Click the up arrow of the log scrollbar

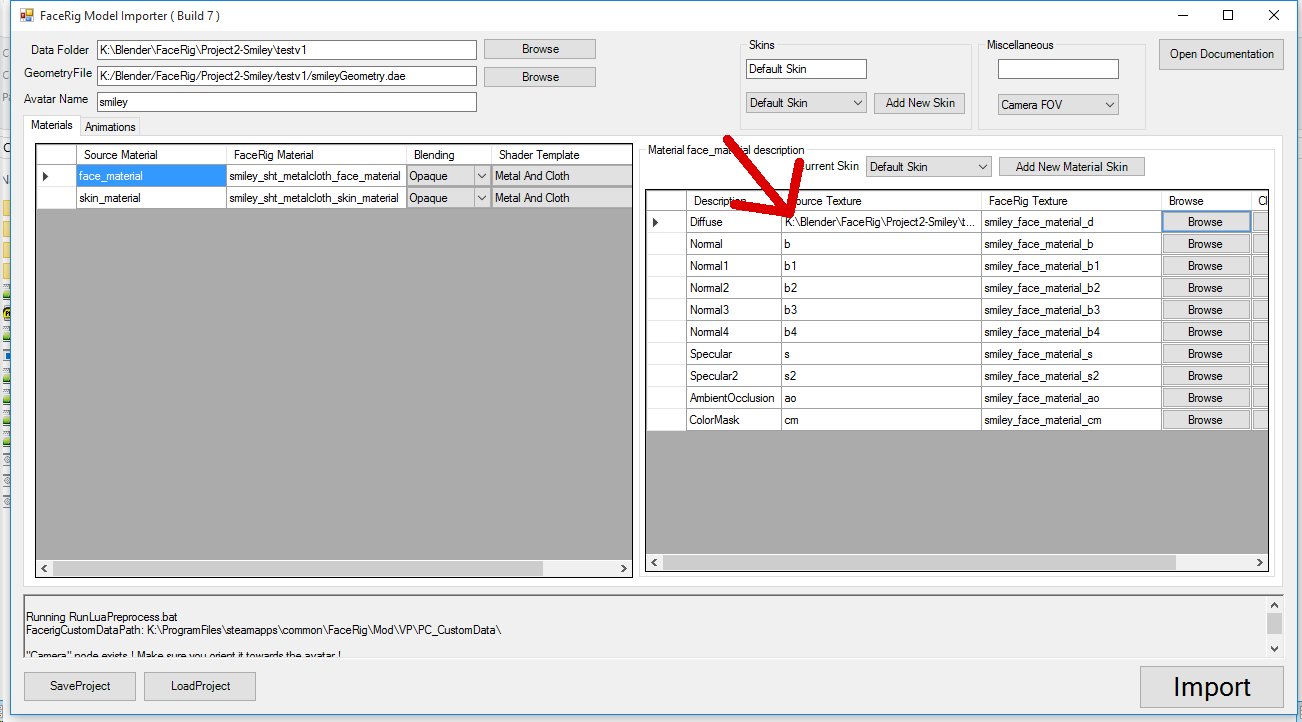[x=1274, y=605]
